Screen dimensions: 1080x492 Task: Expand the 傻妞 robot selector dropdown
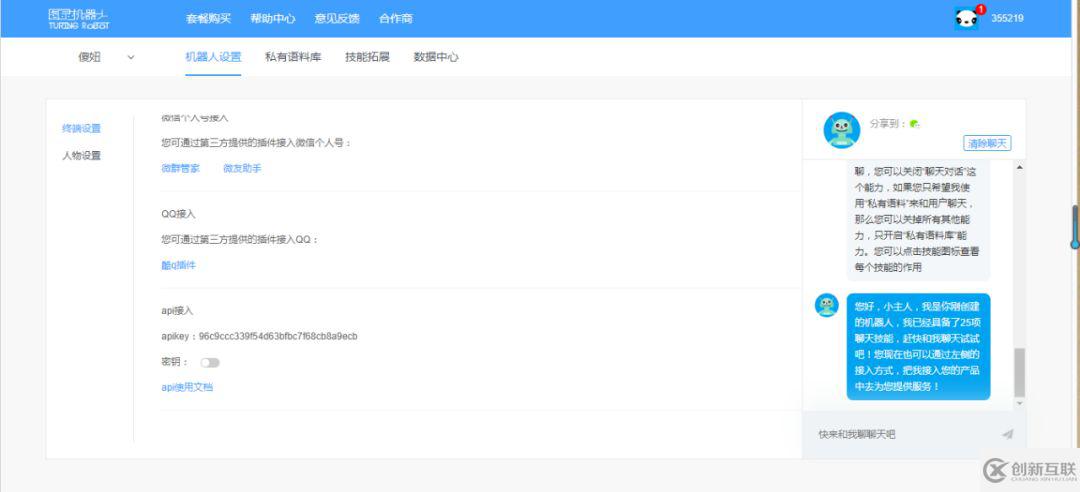coord(130,57)
